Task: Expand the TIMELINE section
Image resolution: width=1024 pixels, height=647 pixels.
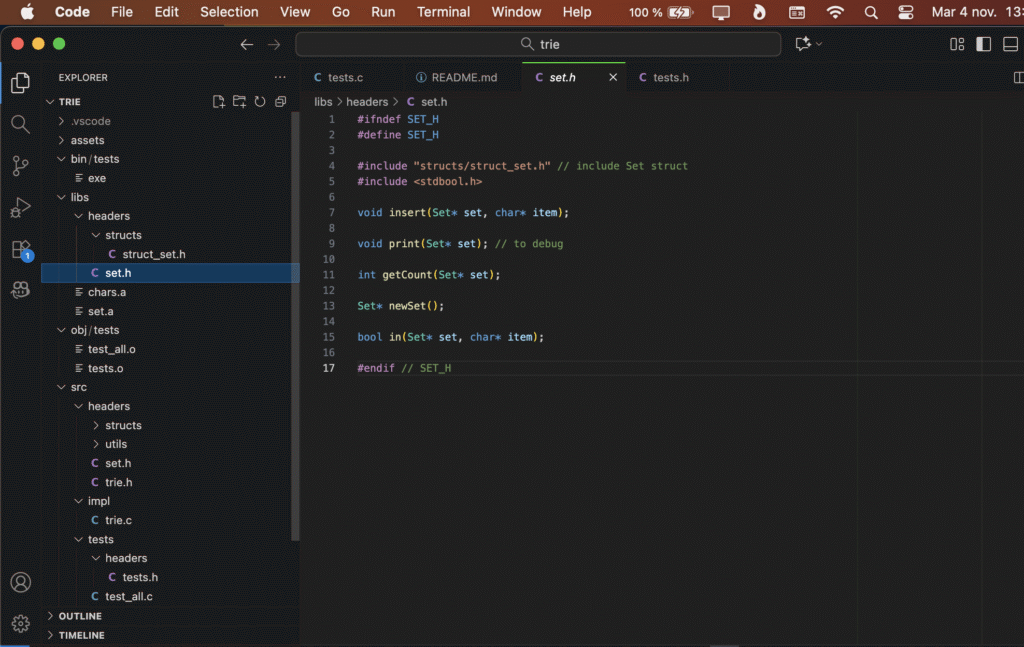Action: [x=81, y=635]
